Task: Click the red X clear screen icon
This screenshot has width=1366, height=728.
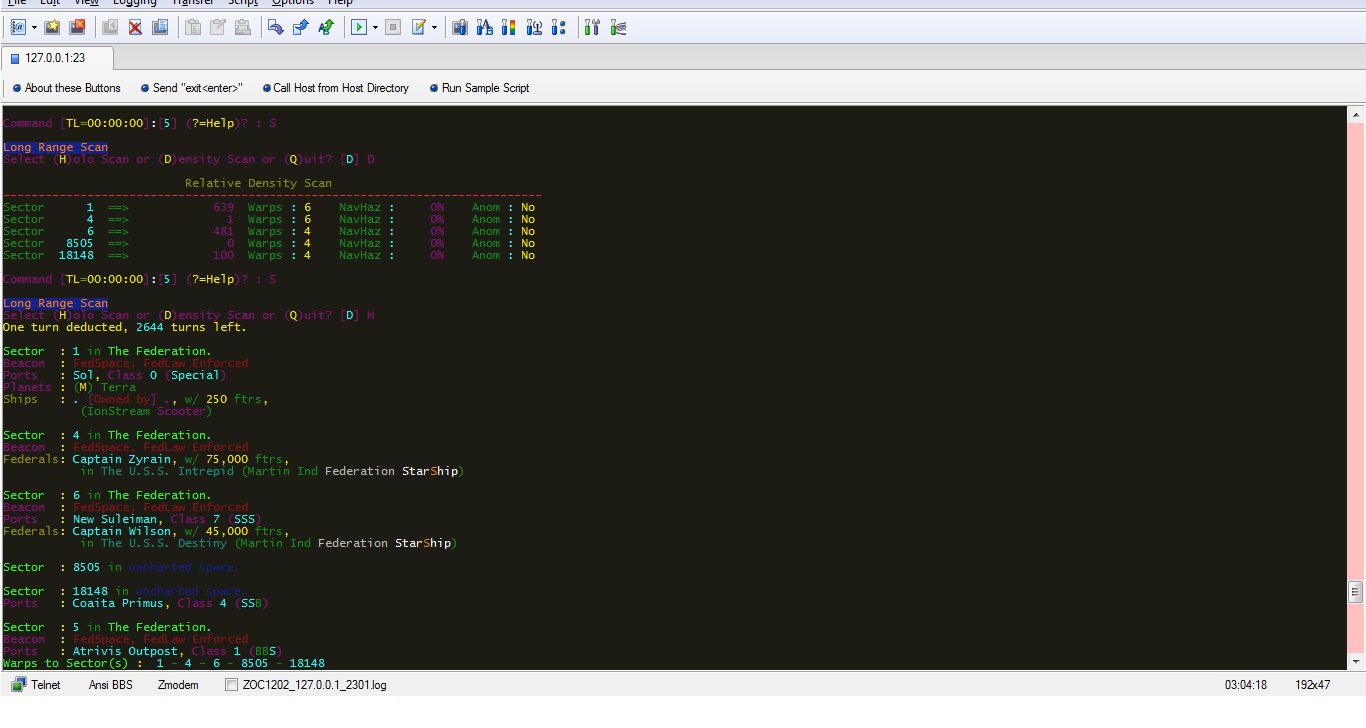Action: (135, 27)
